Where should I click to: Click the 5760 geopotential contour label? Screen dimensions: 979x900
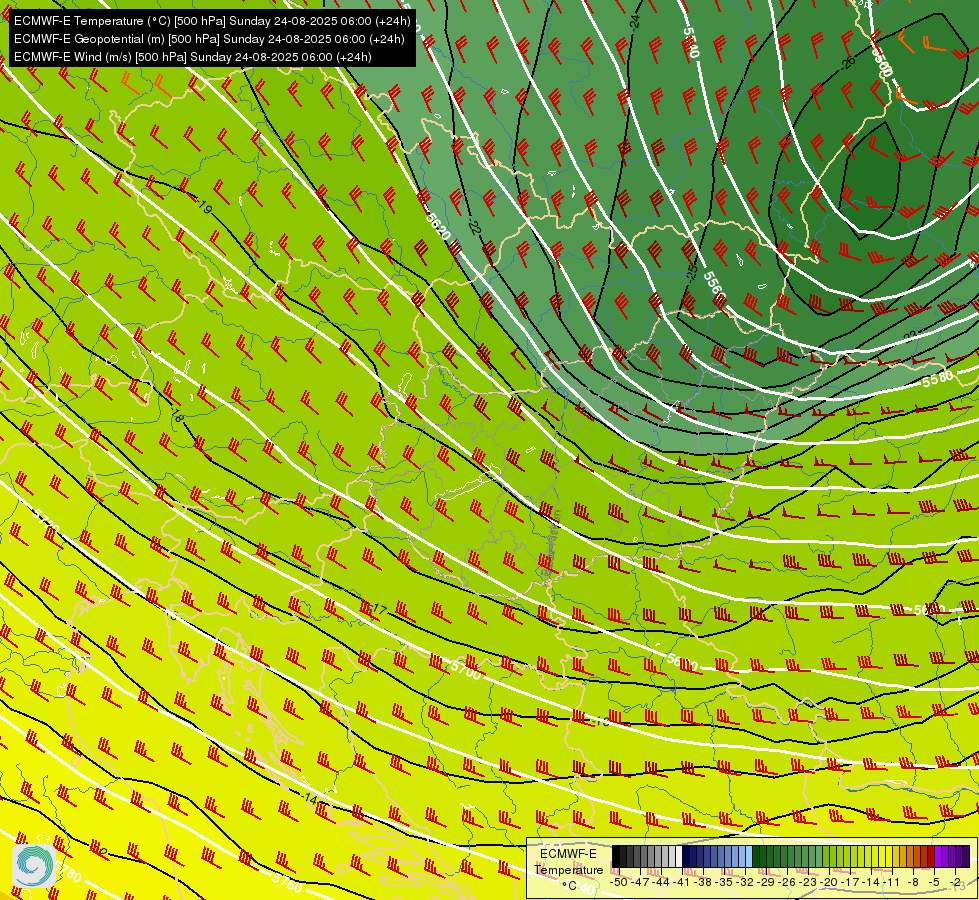click(287, 881)
